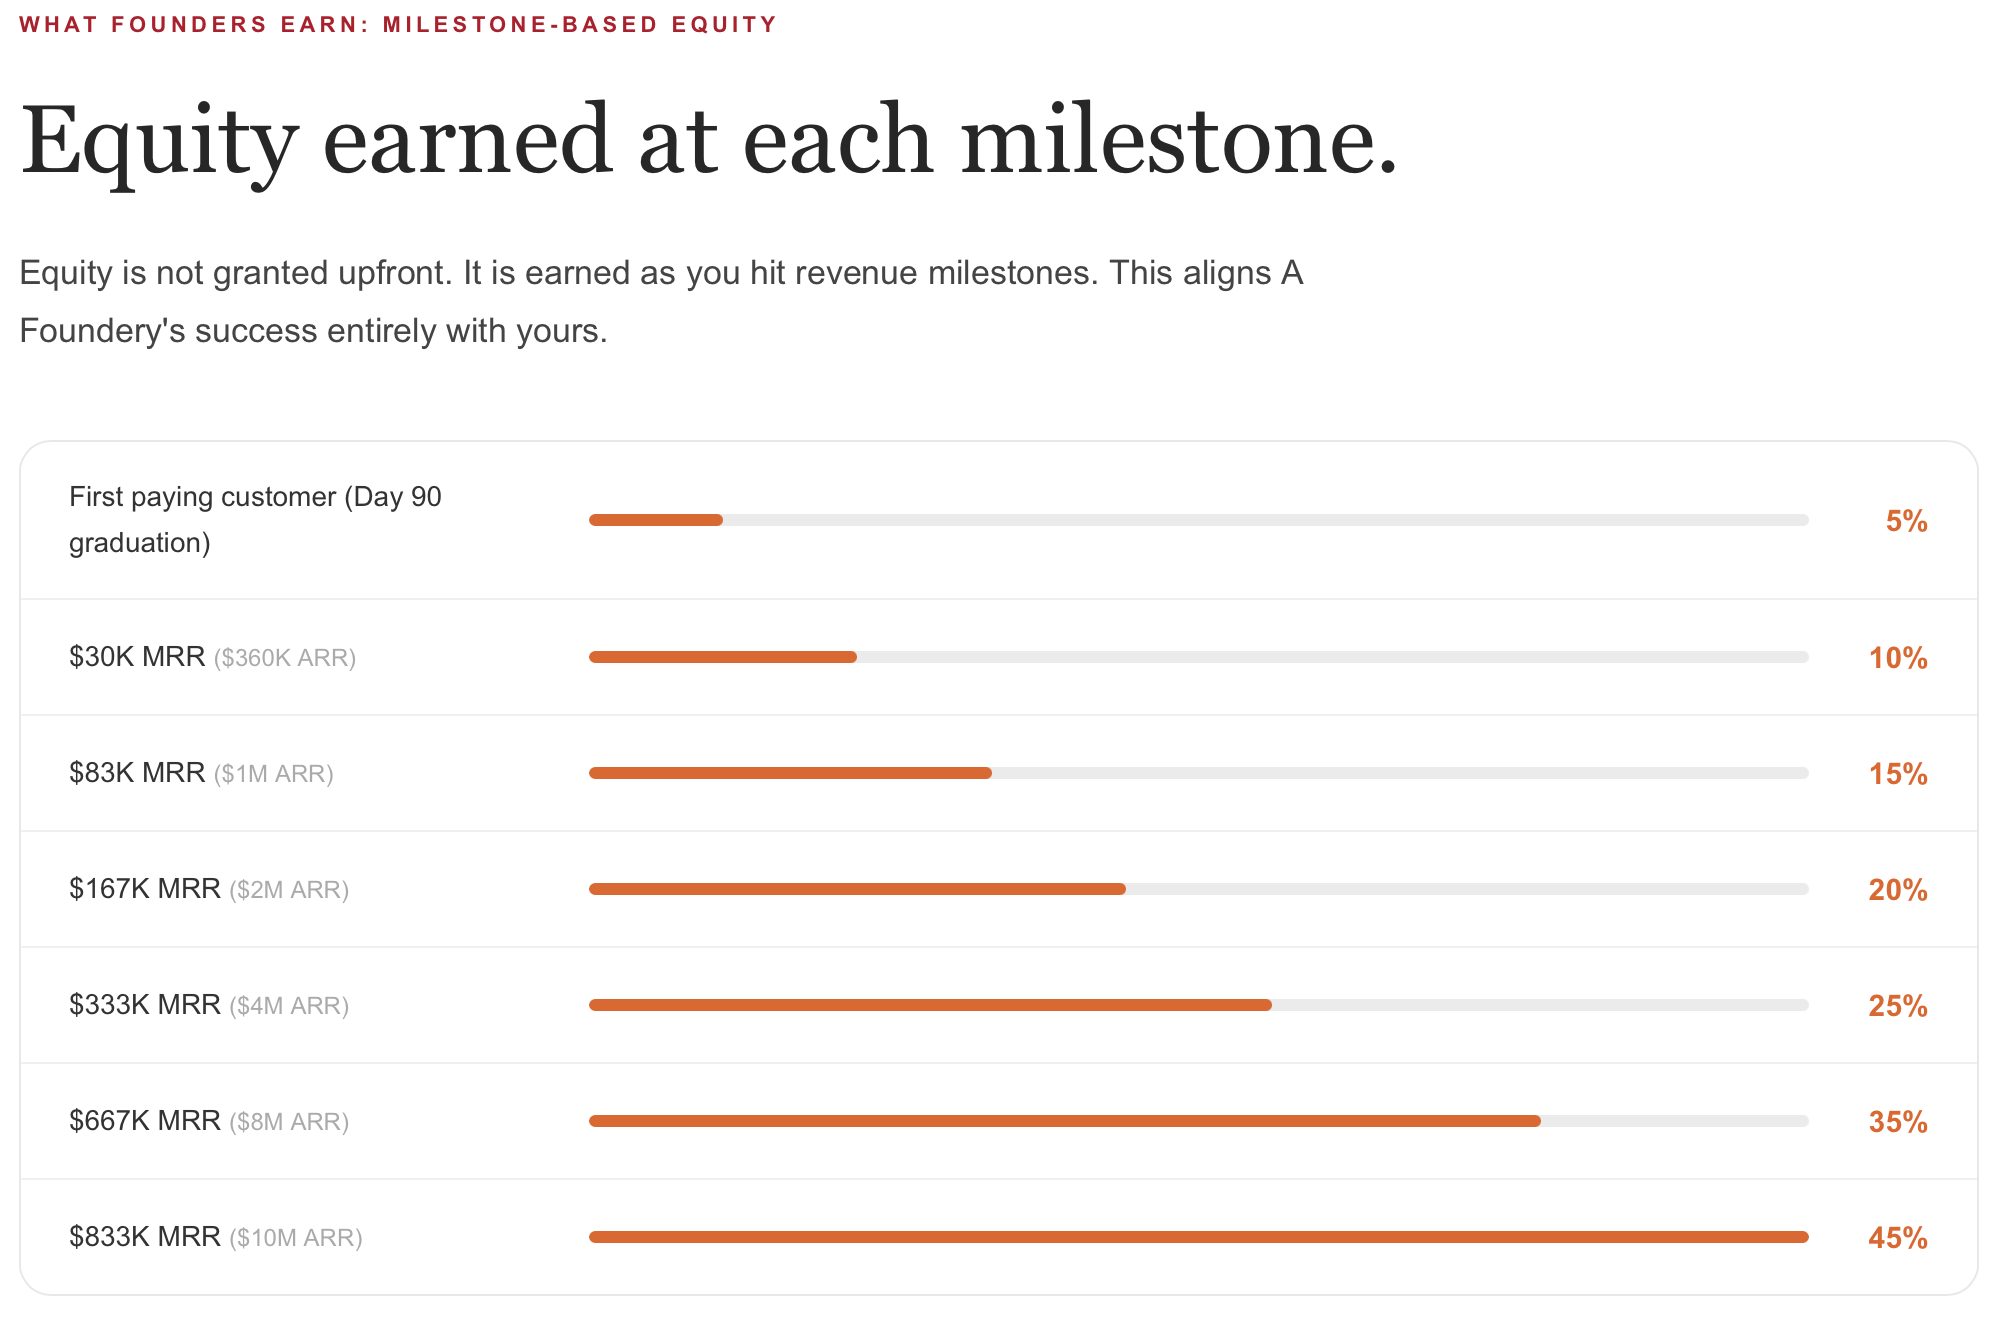Click the $30K MRR milestone label
Image resolution: width=2002 pixels, height=1326 pixels.
[137, 657]
